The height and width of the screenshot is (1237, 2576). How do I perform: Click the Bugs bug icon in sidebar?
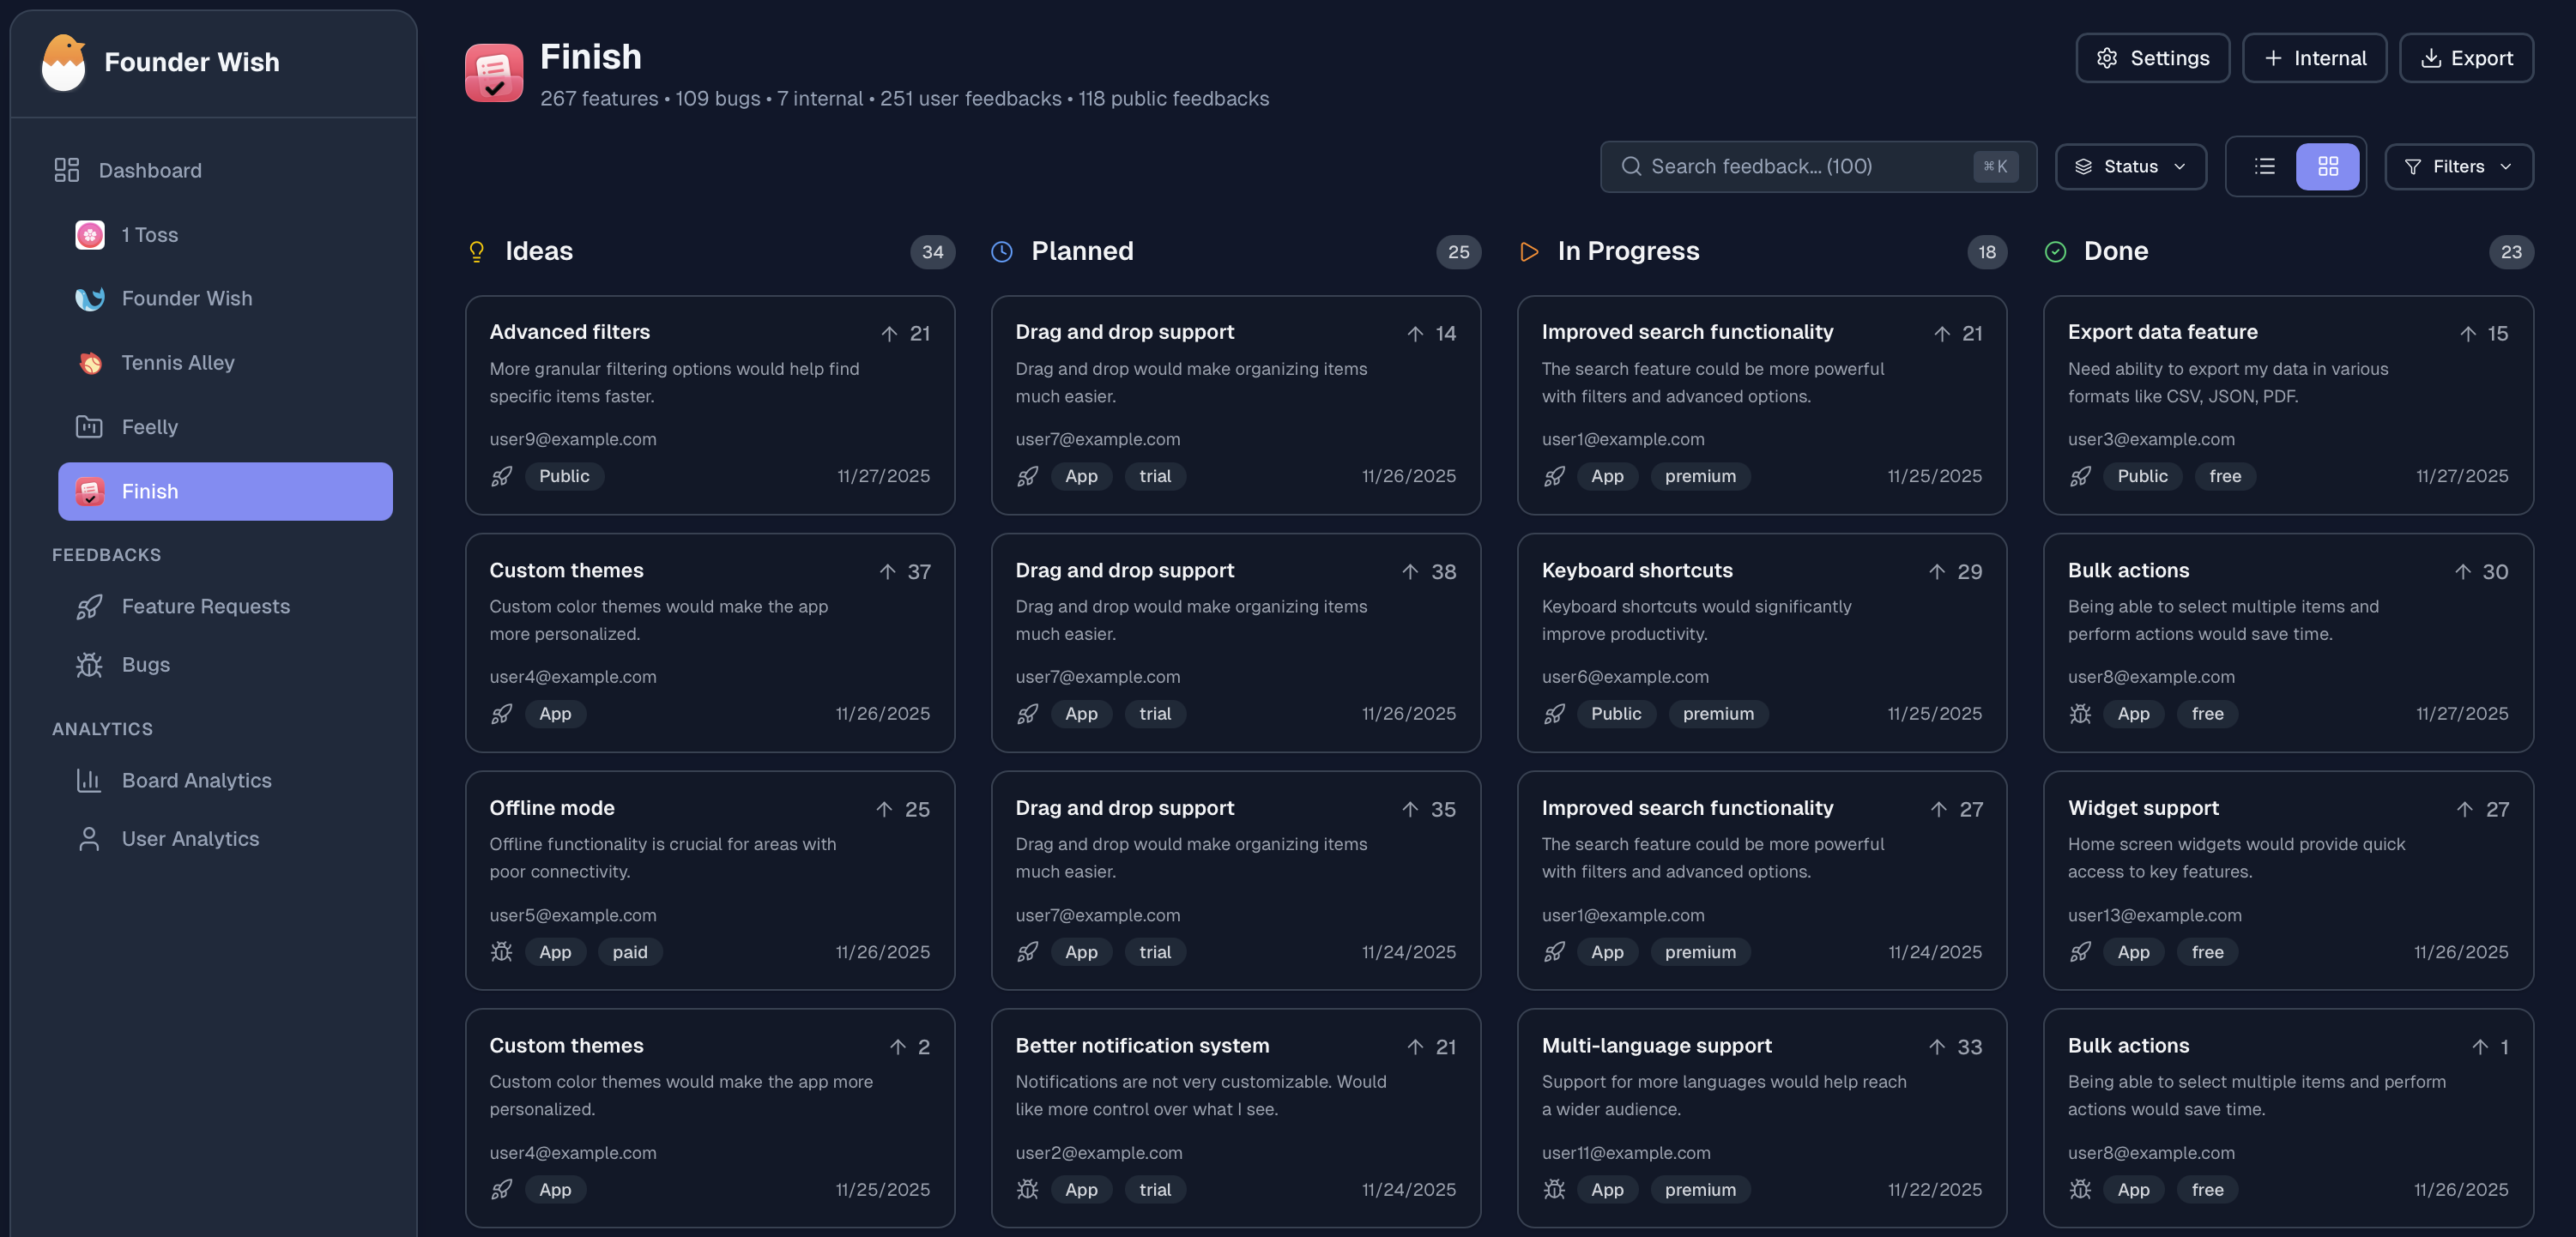coord(89,665)
